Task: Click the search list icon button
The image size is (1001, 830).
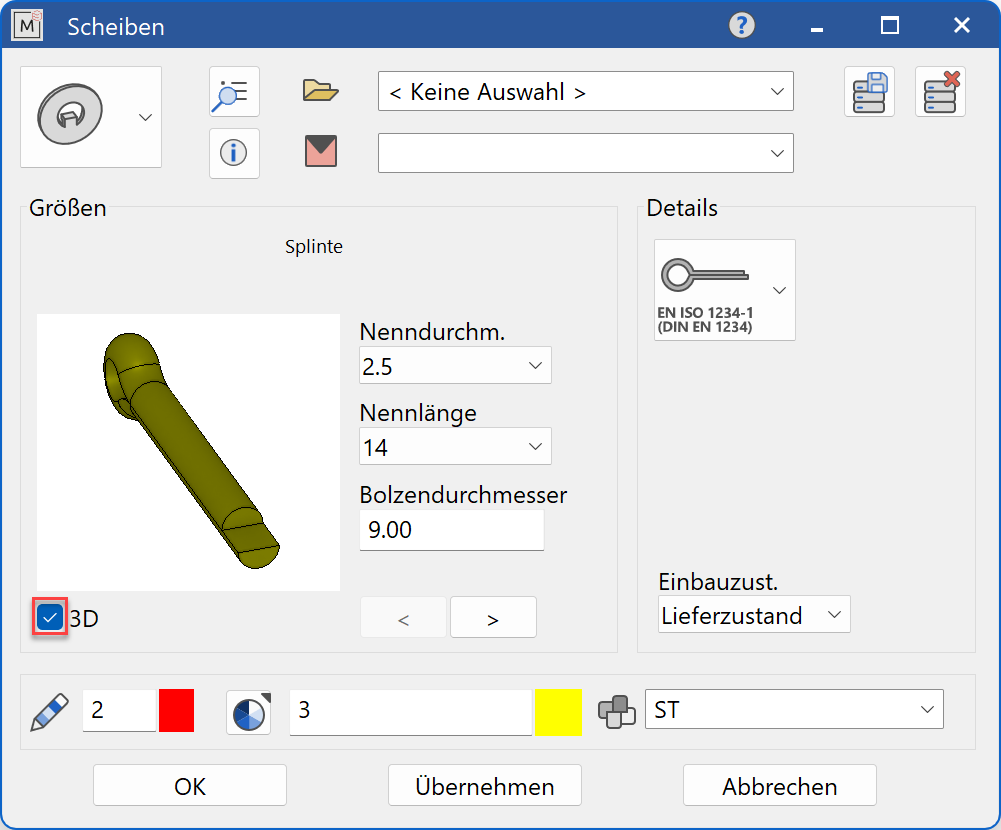Action: [x=234, y=91]
